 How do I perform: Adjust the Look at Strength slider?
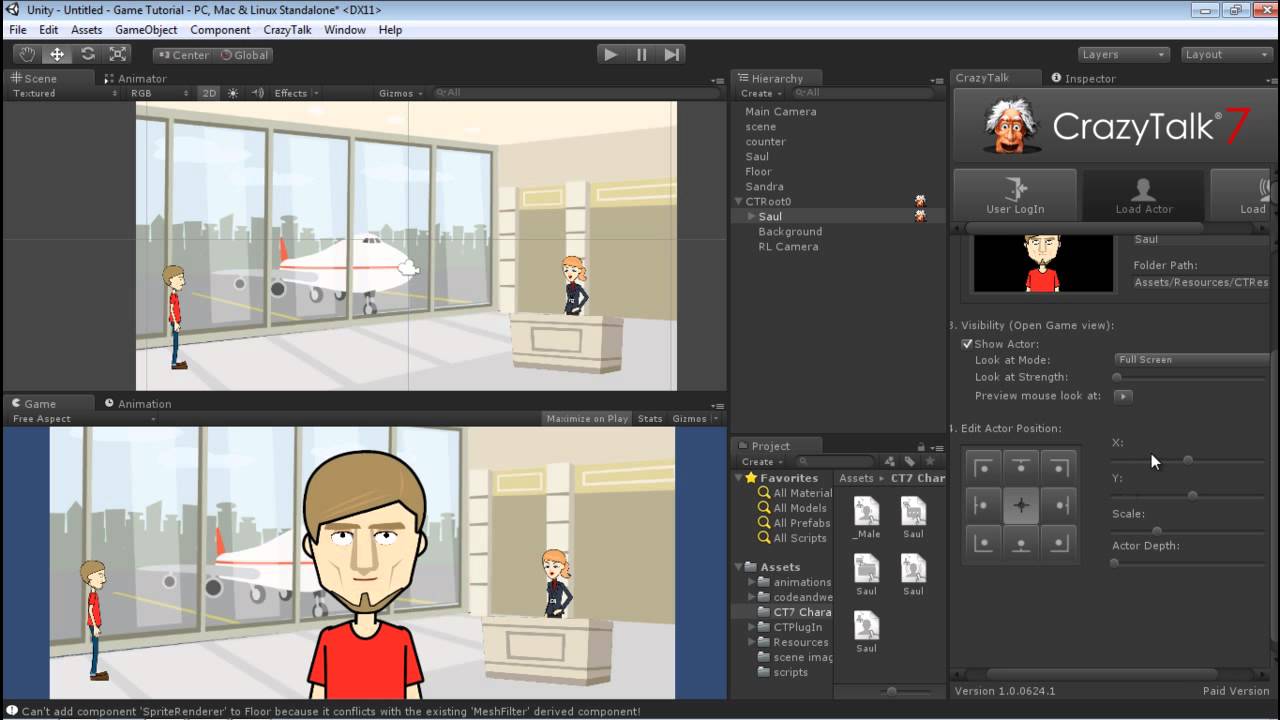[x=1190, y=378]
